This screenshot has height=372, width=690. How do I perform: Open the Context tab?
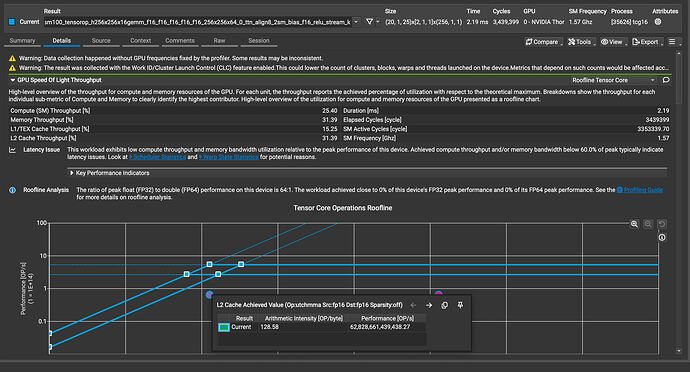[x=141, y=41]
